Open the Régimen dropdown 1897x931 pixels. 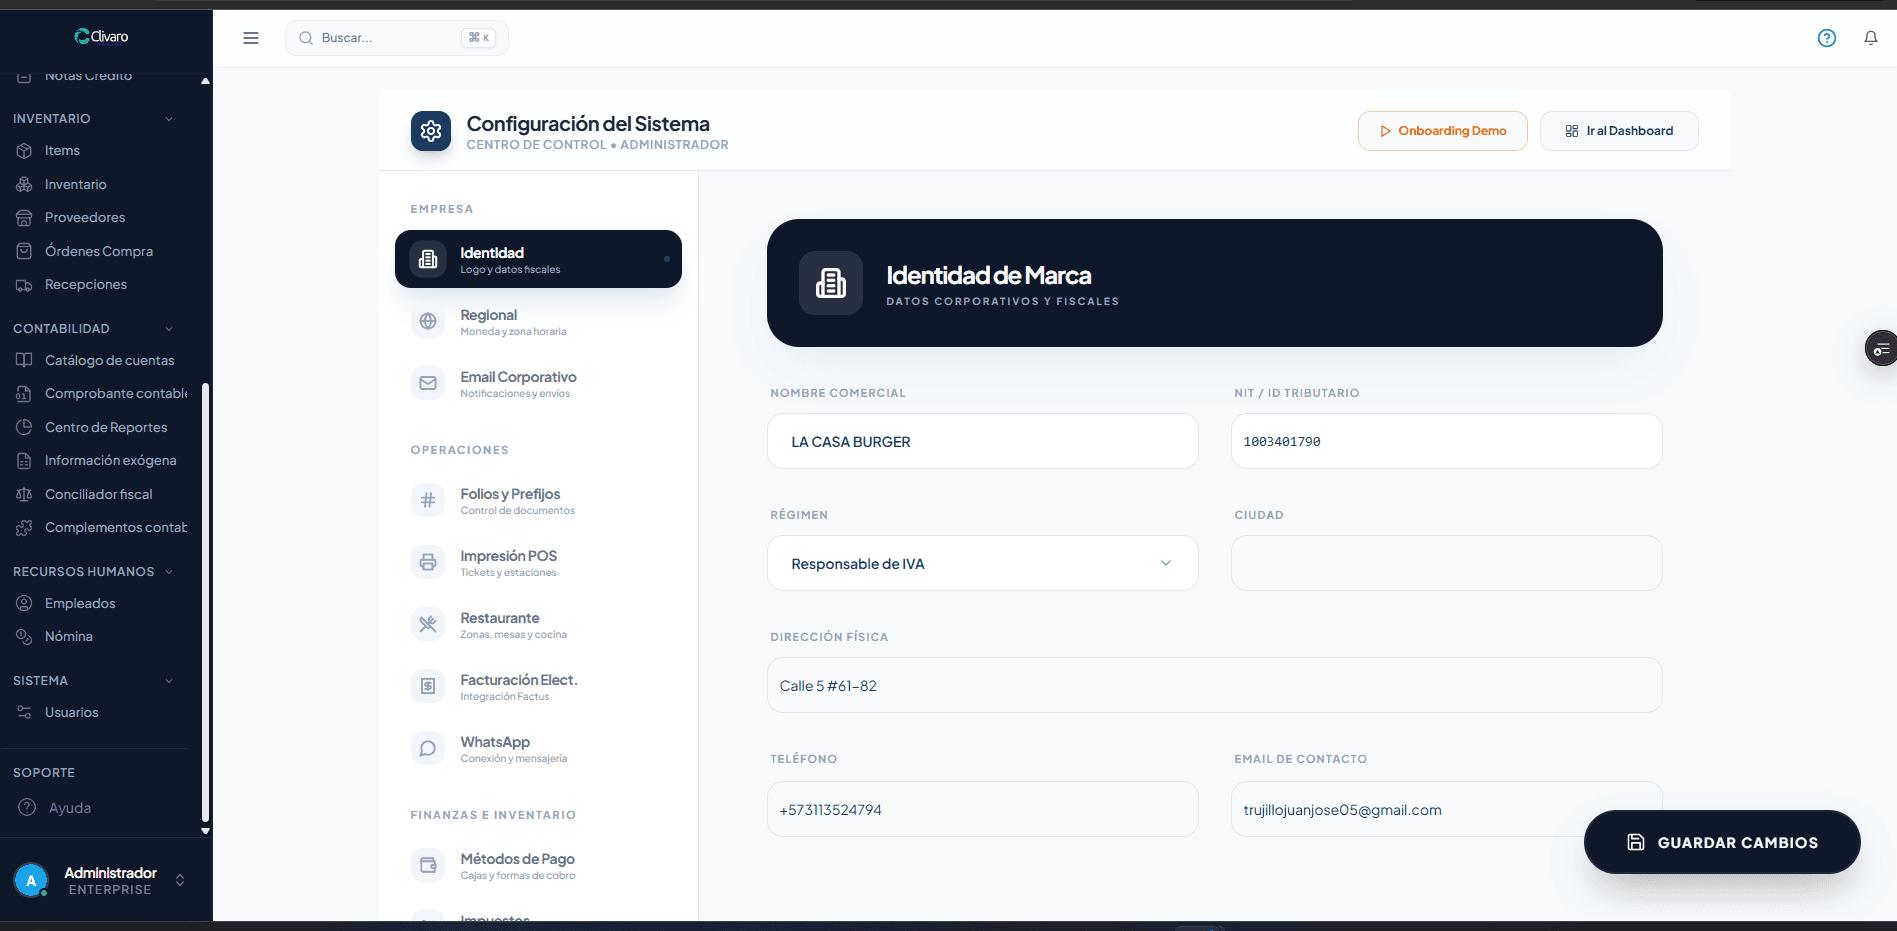click(x=982, y=564)
